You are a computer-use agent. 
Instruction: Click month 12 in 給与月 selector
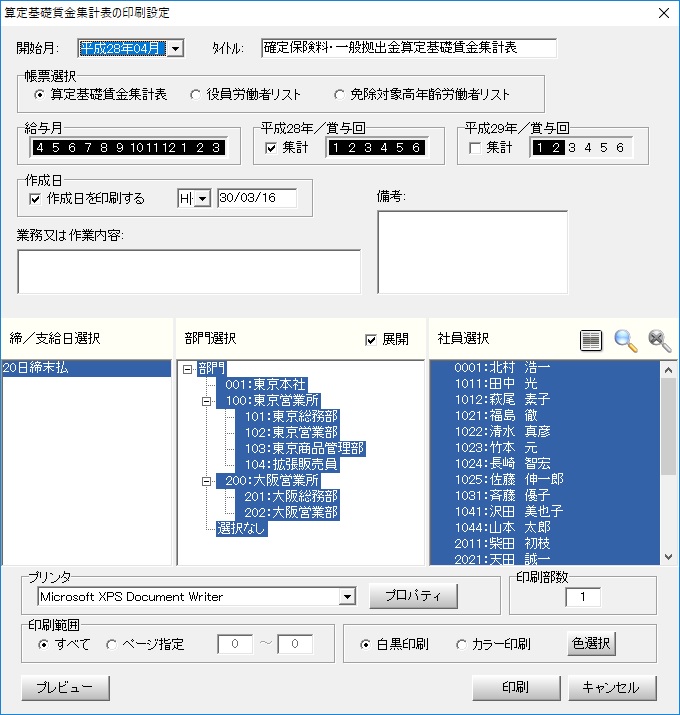click(x=169, y=148)
